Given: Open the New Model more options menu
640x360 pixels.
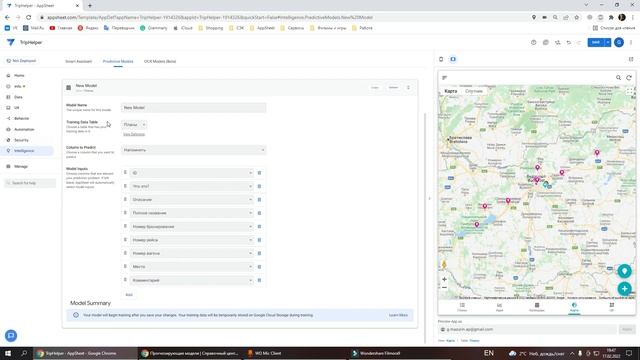Looking at the screenshot, I should click(408, 87).
